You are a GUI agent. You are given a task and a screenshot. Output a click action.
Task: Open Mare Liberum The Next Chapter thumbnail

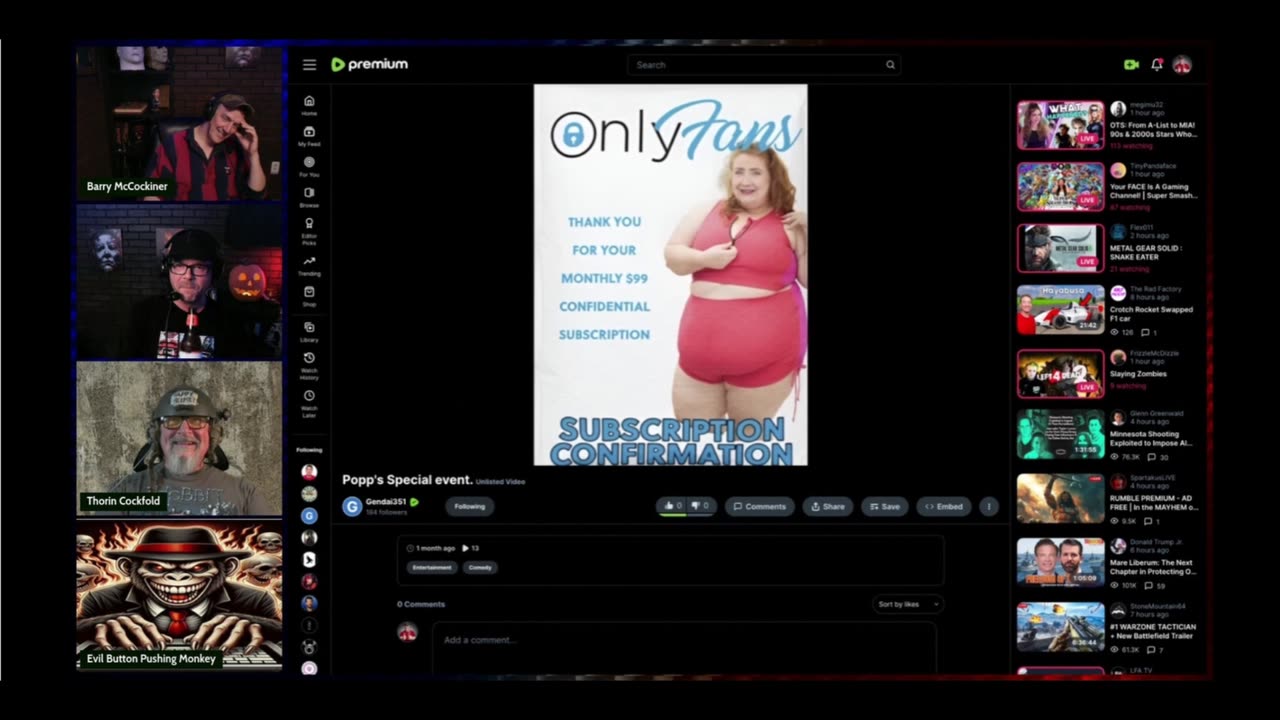[x=1061, y=562]
